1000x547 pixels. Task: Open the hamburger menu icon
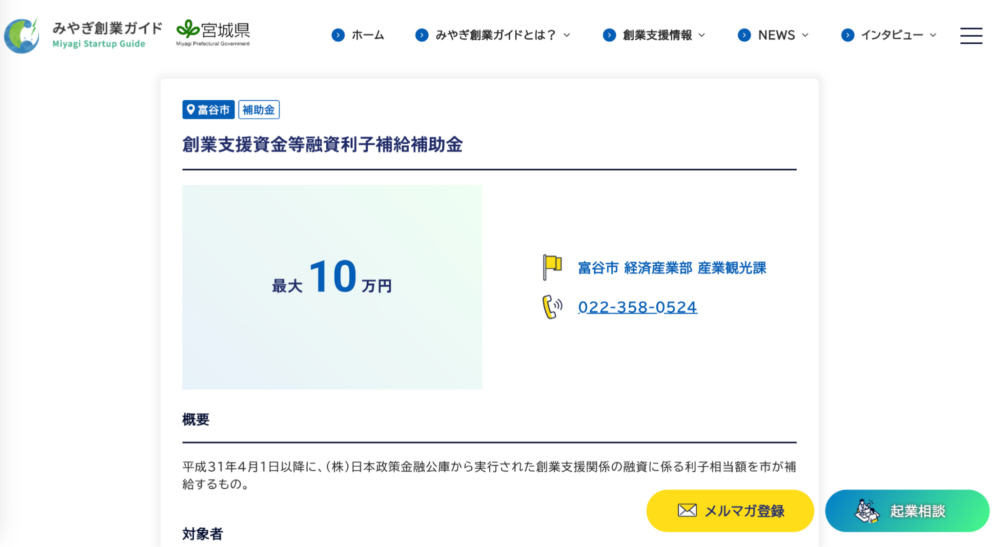[x=971, y=36]
